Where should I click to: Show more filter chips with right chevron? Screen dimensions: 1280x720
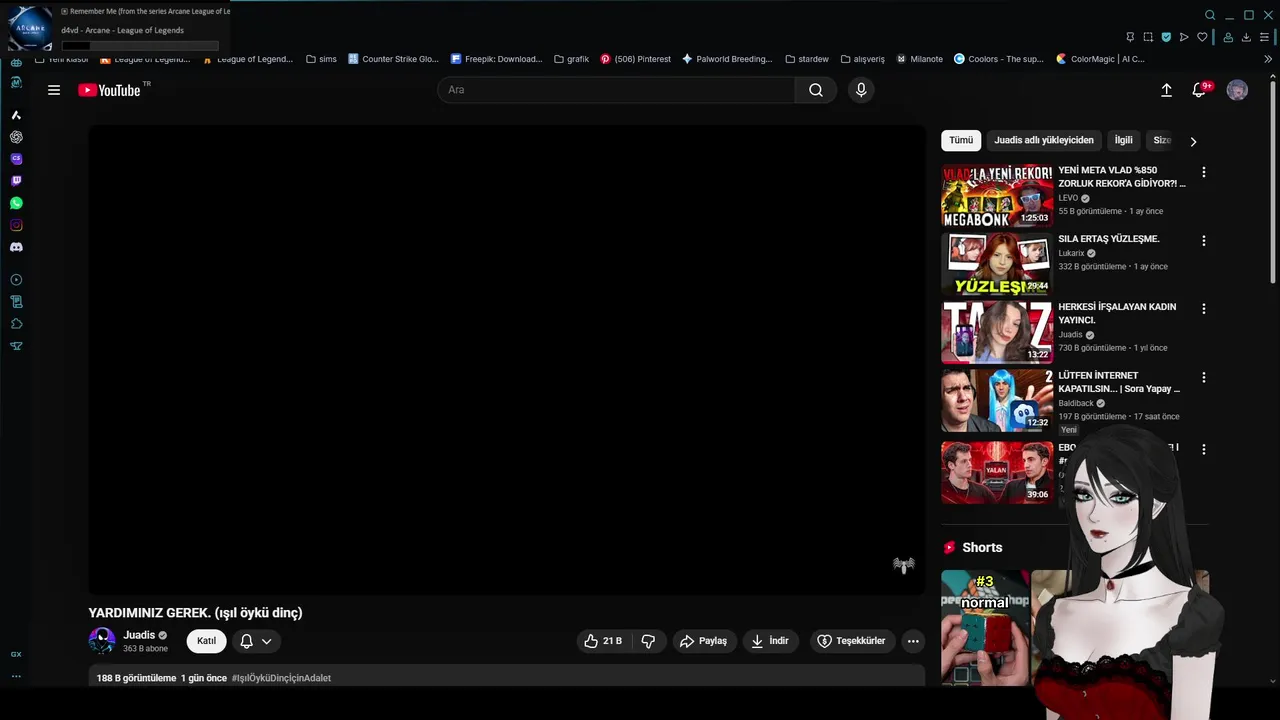[x=1193, y=141]
